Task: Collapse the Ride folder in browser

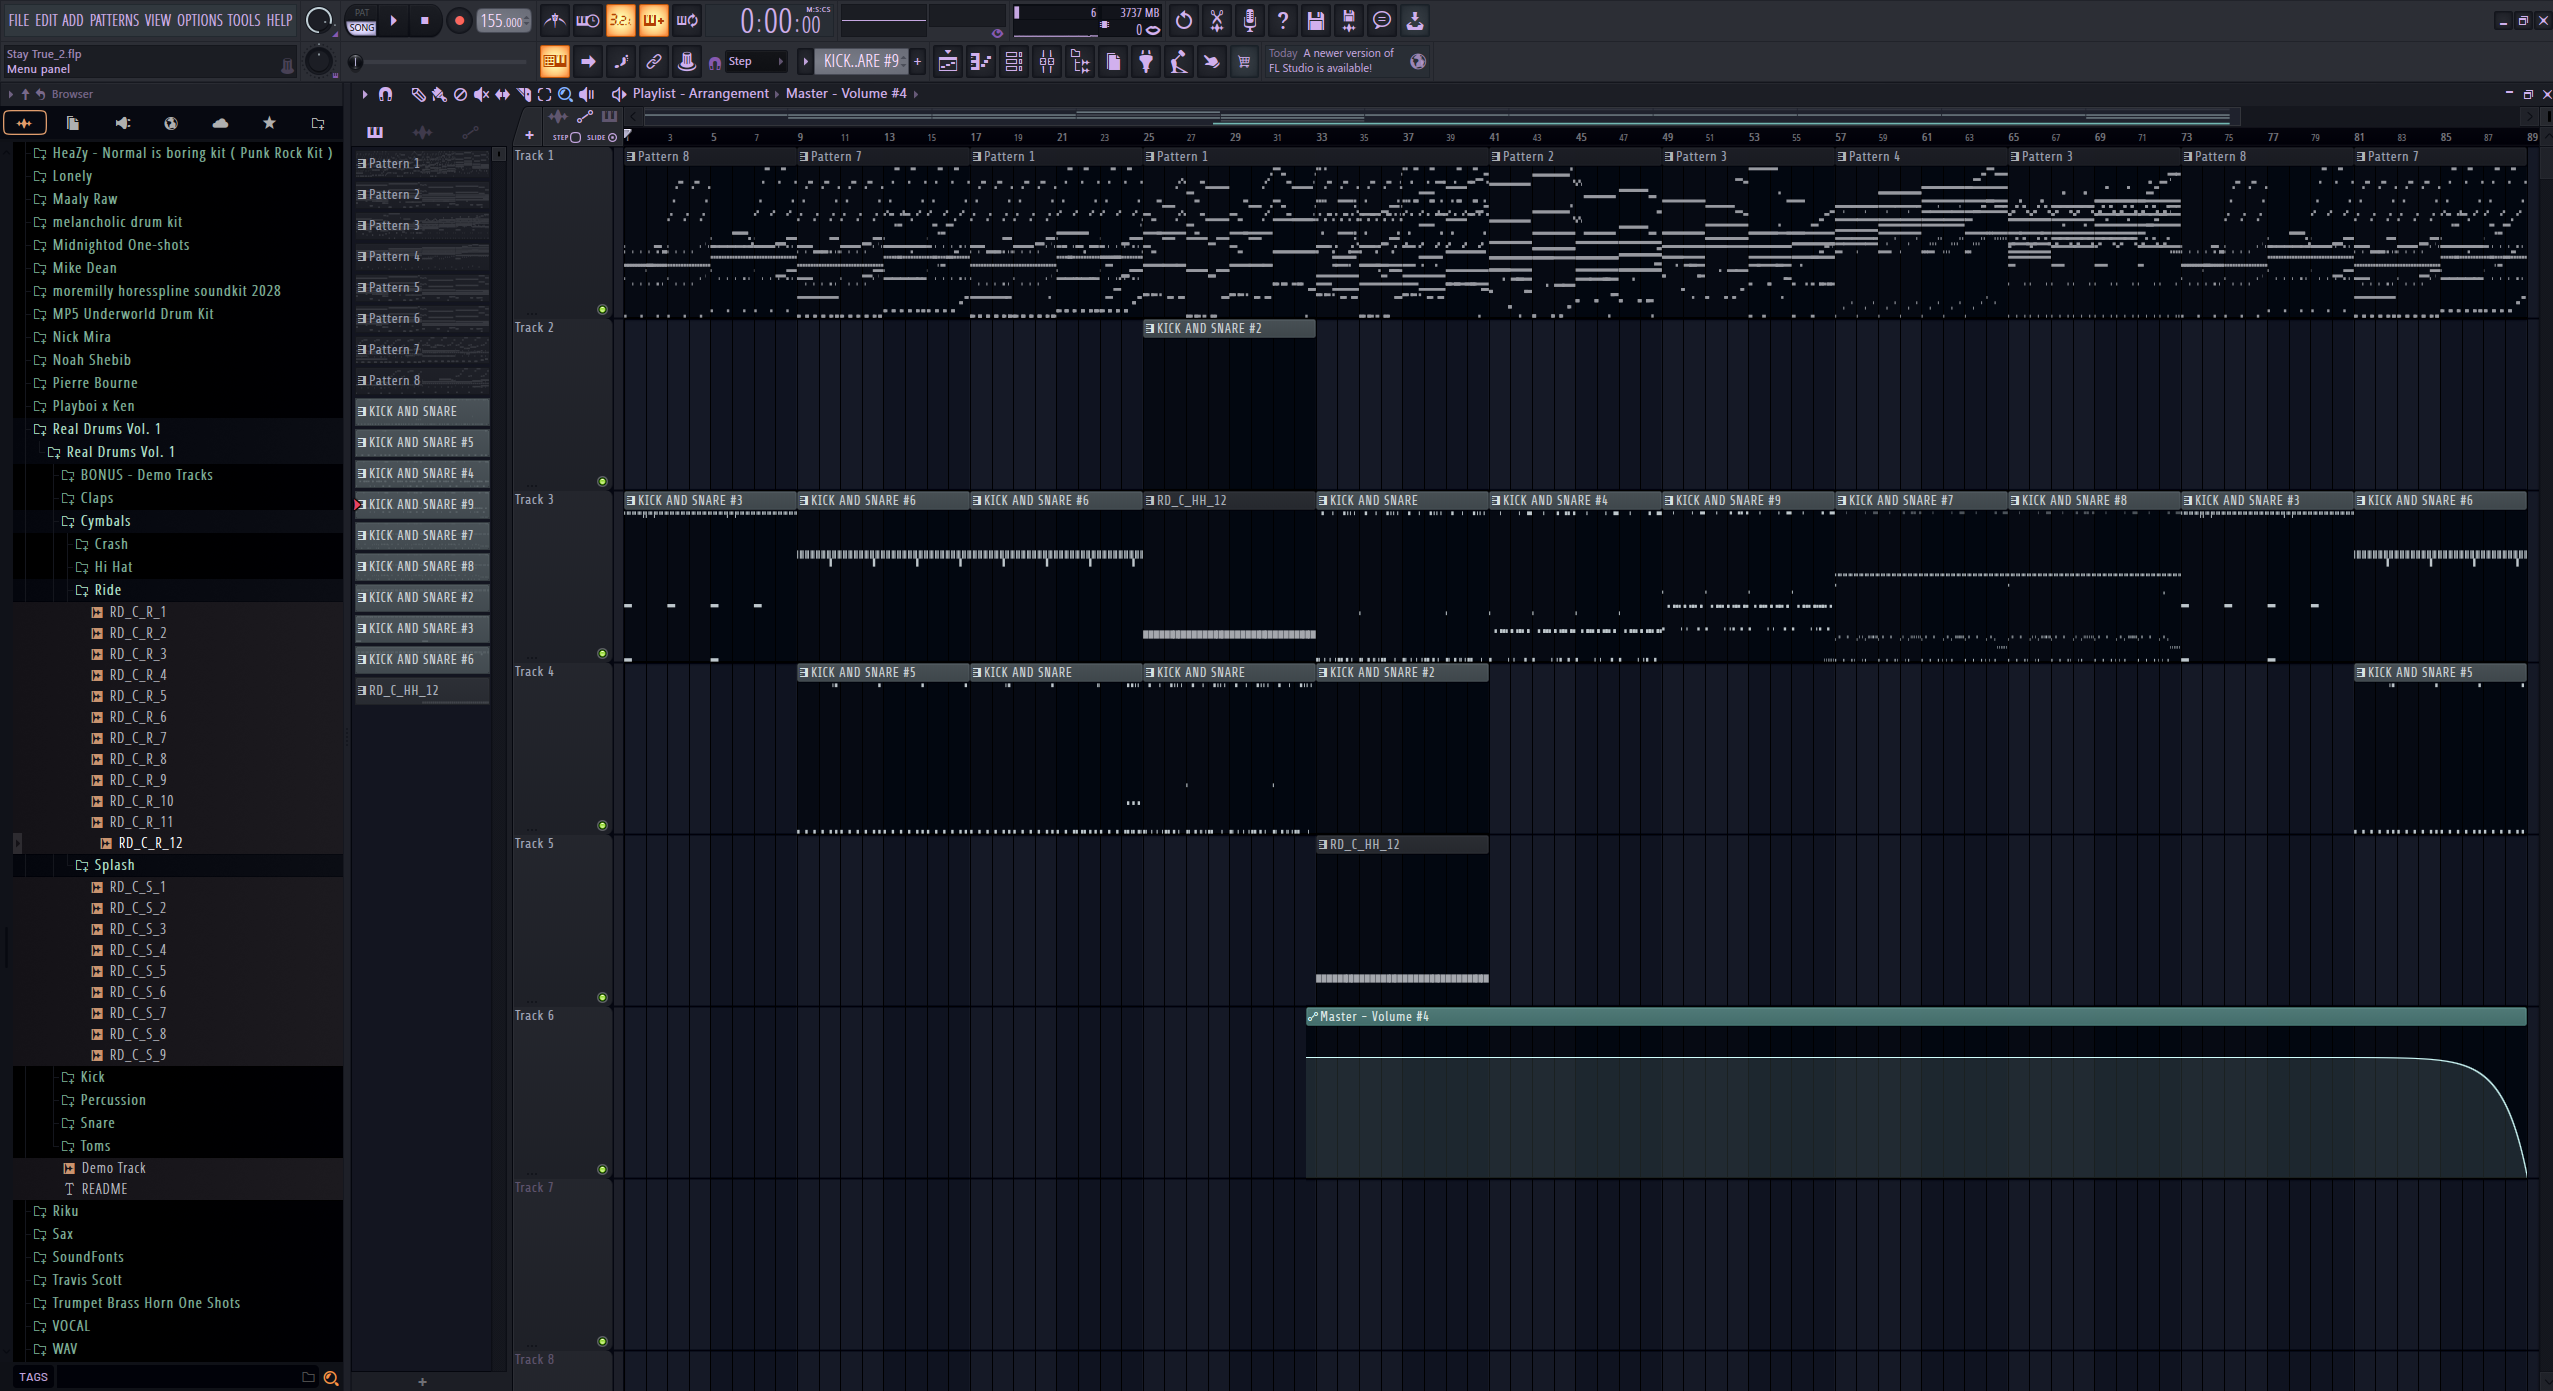Action: point(107,590)
